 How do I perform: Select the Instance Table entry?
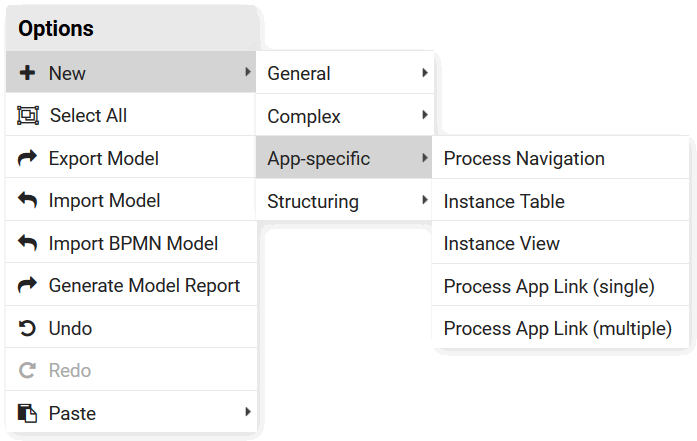(x=504, y=201)
